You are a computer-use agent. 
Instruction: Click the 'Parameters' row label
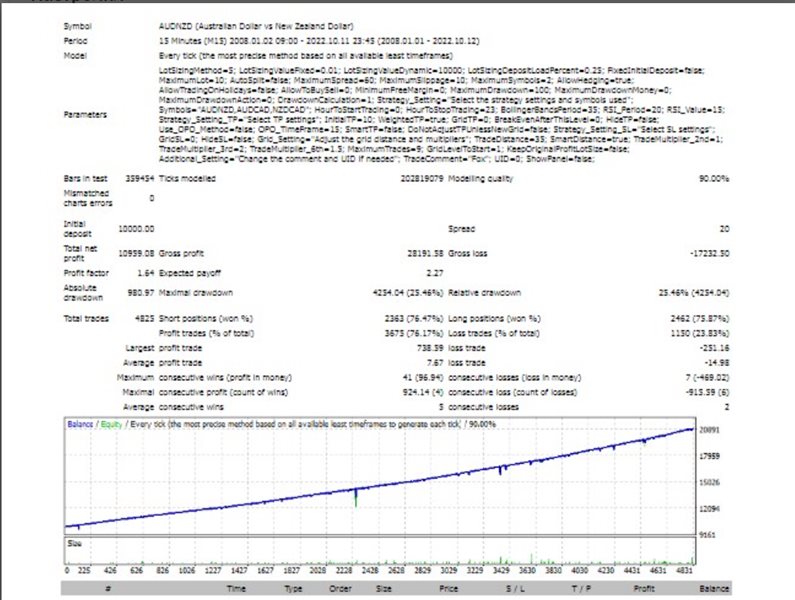click(85, 115)
